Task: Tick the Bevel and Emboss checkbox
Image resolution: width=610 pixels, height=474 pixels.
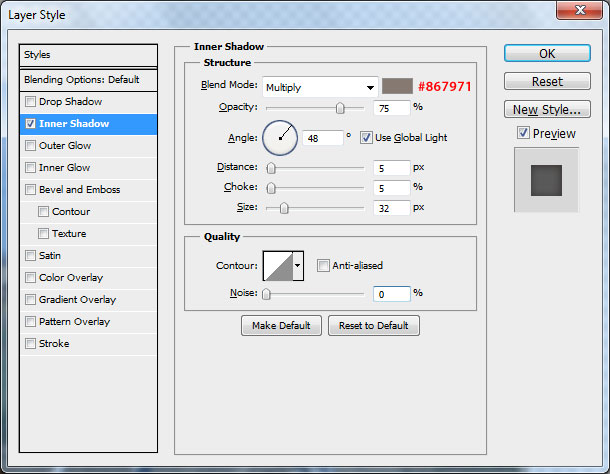Action: 30,190
